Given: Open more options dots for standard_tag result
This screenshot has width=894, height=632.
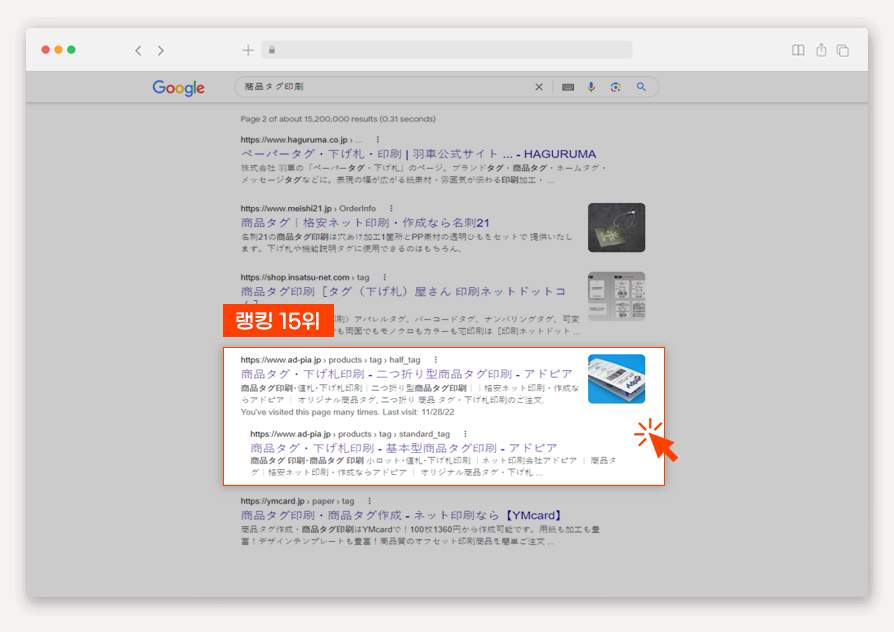Looking at the screenshot, I should click(x=465, y=434).
